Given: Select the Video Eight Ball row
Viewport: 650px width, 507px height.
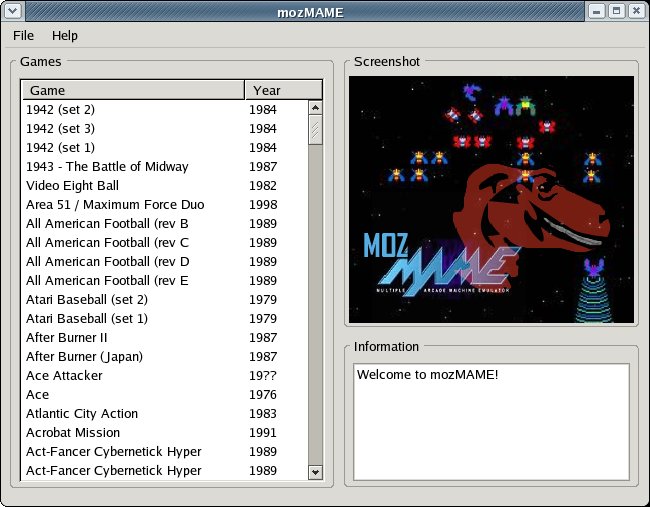Looking at the screenshot, I should tap(165, 186).
